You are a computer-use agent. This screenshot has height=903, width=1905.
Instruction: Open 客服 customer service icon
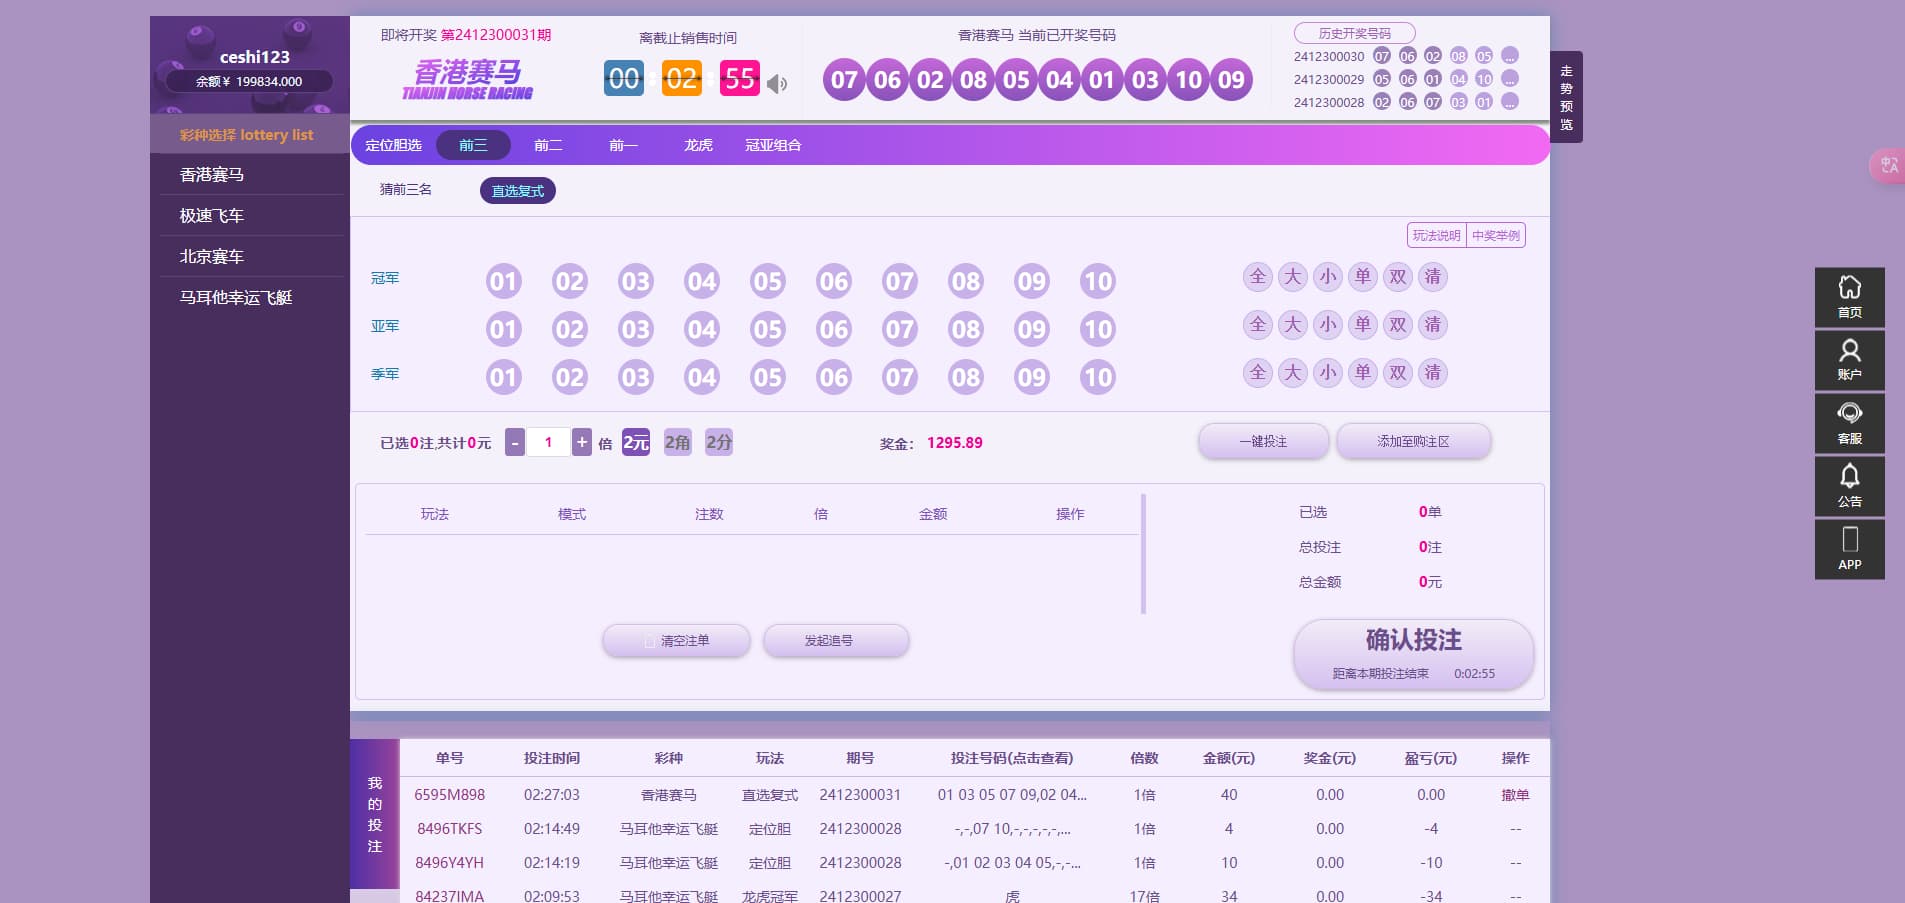(1849, 423)
